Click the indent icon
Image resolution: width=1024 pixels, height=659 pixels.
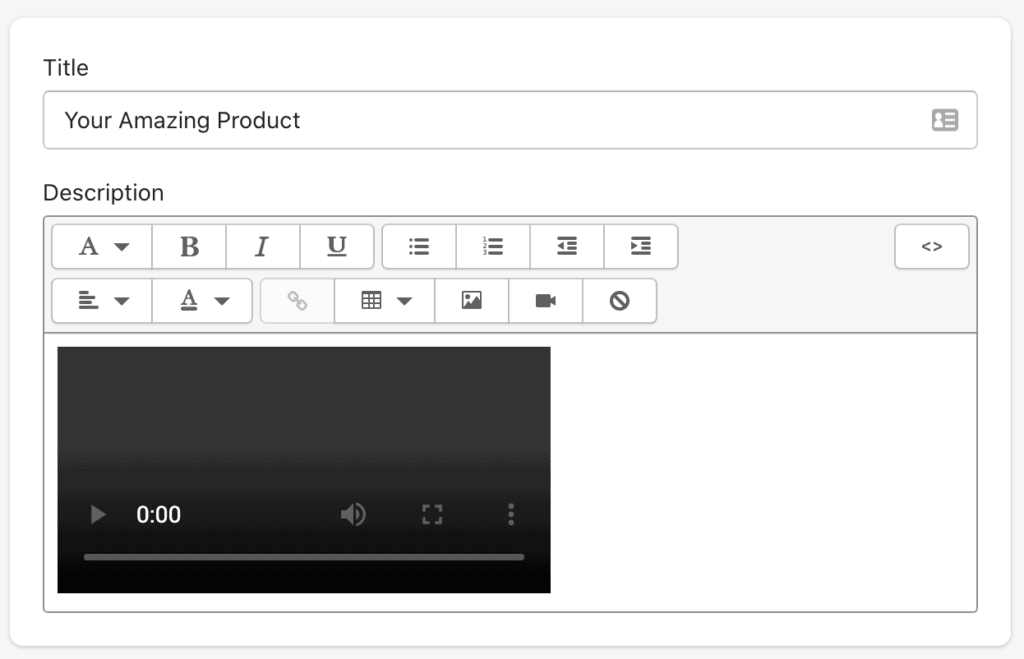point(641,247)
